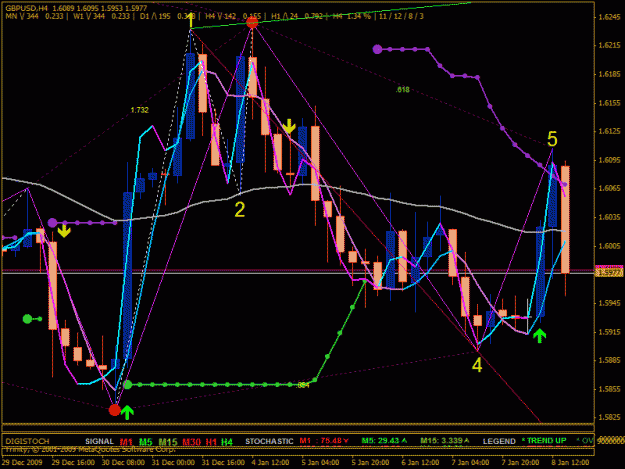
Task: Click the M5: 29.43 stochastic value
Action: click(x=384, y=440)
